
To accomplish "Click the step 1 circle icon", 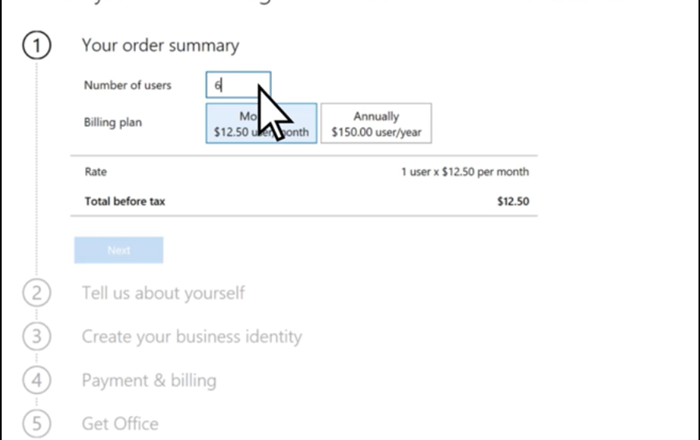I will coord(37,46).
